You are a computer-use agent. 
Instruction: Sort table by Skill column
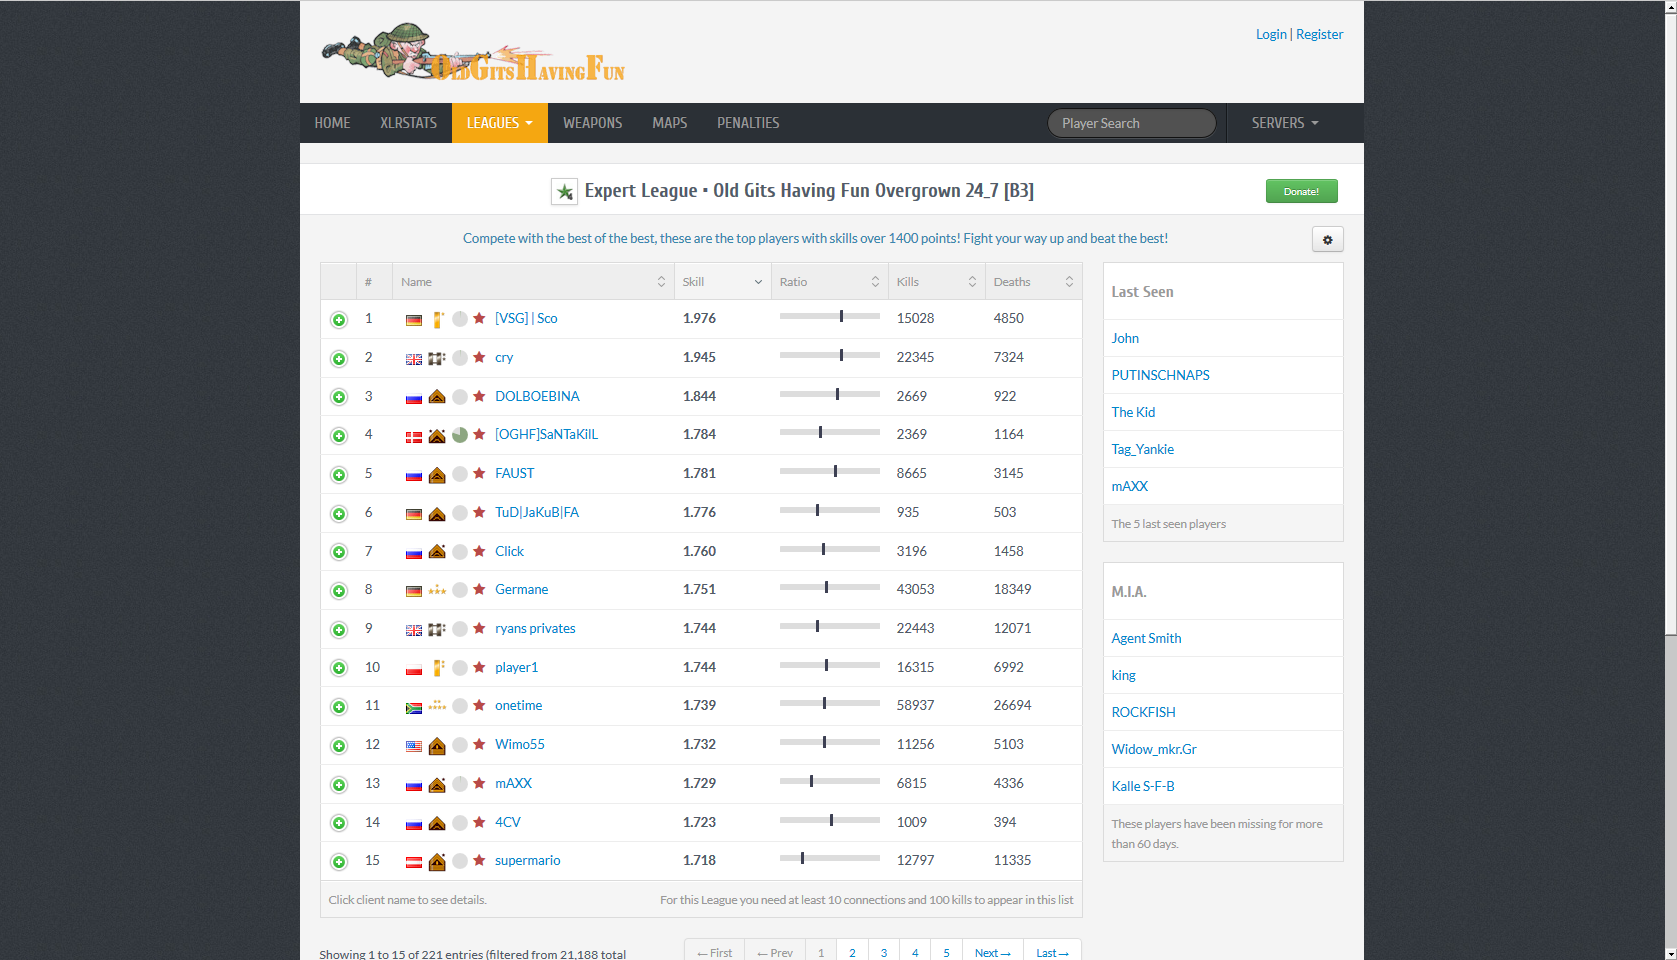tap(721, 282)
